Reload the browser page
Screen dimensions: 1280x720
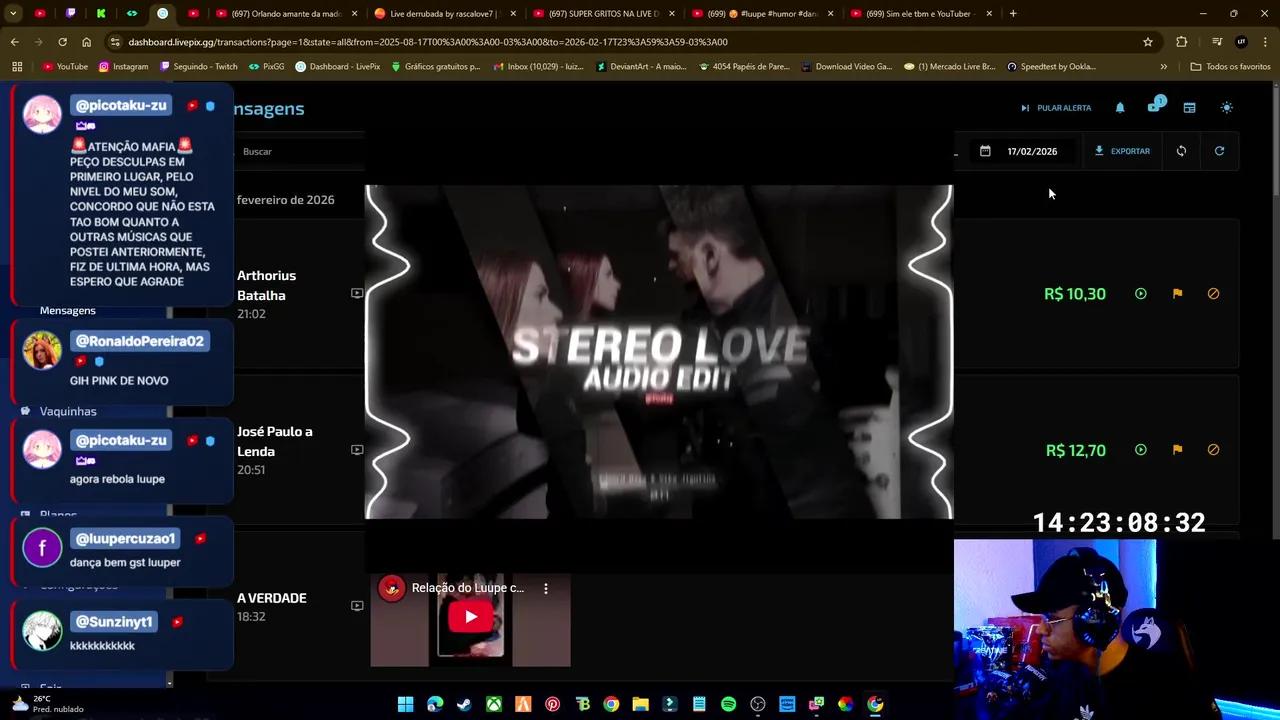point(62,42)
